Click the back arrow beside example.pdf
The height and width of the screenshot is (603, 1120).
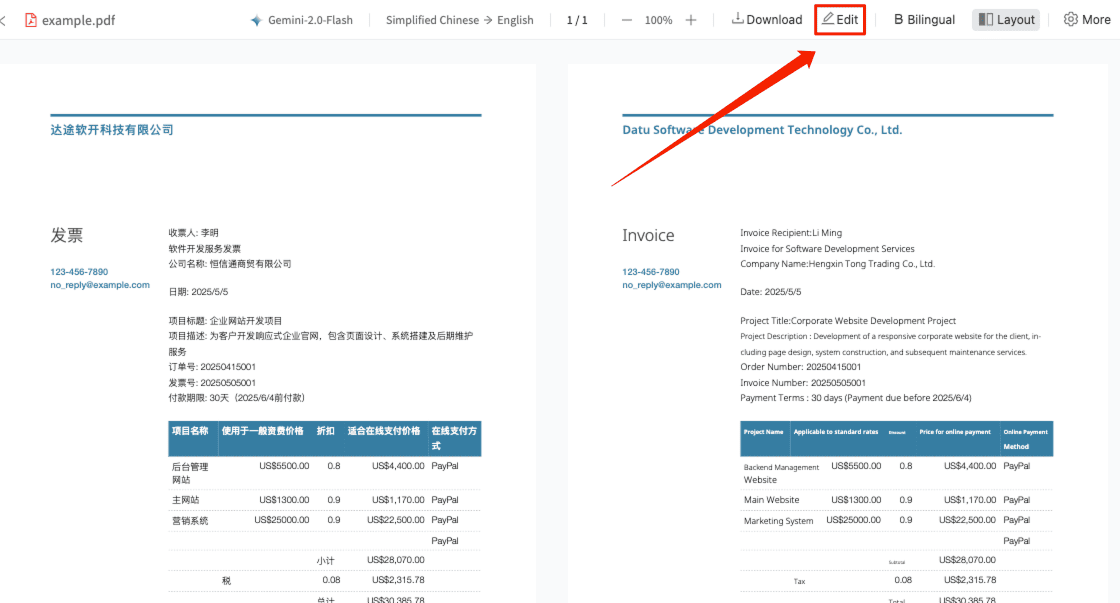(3, 20)
